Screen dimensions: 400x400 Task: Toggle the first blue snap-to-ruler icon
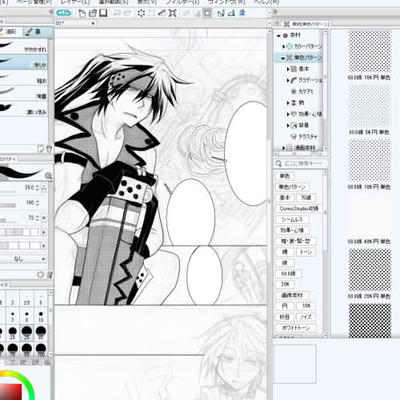pos(221,13)
